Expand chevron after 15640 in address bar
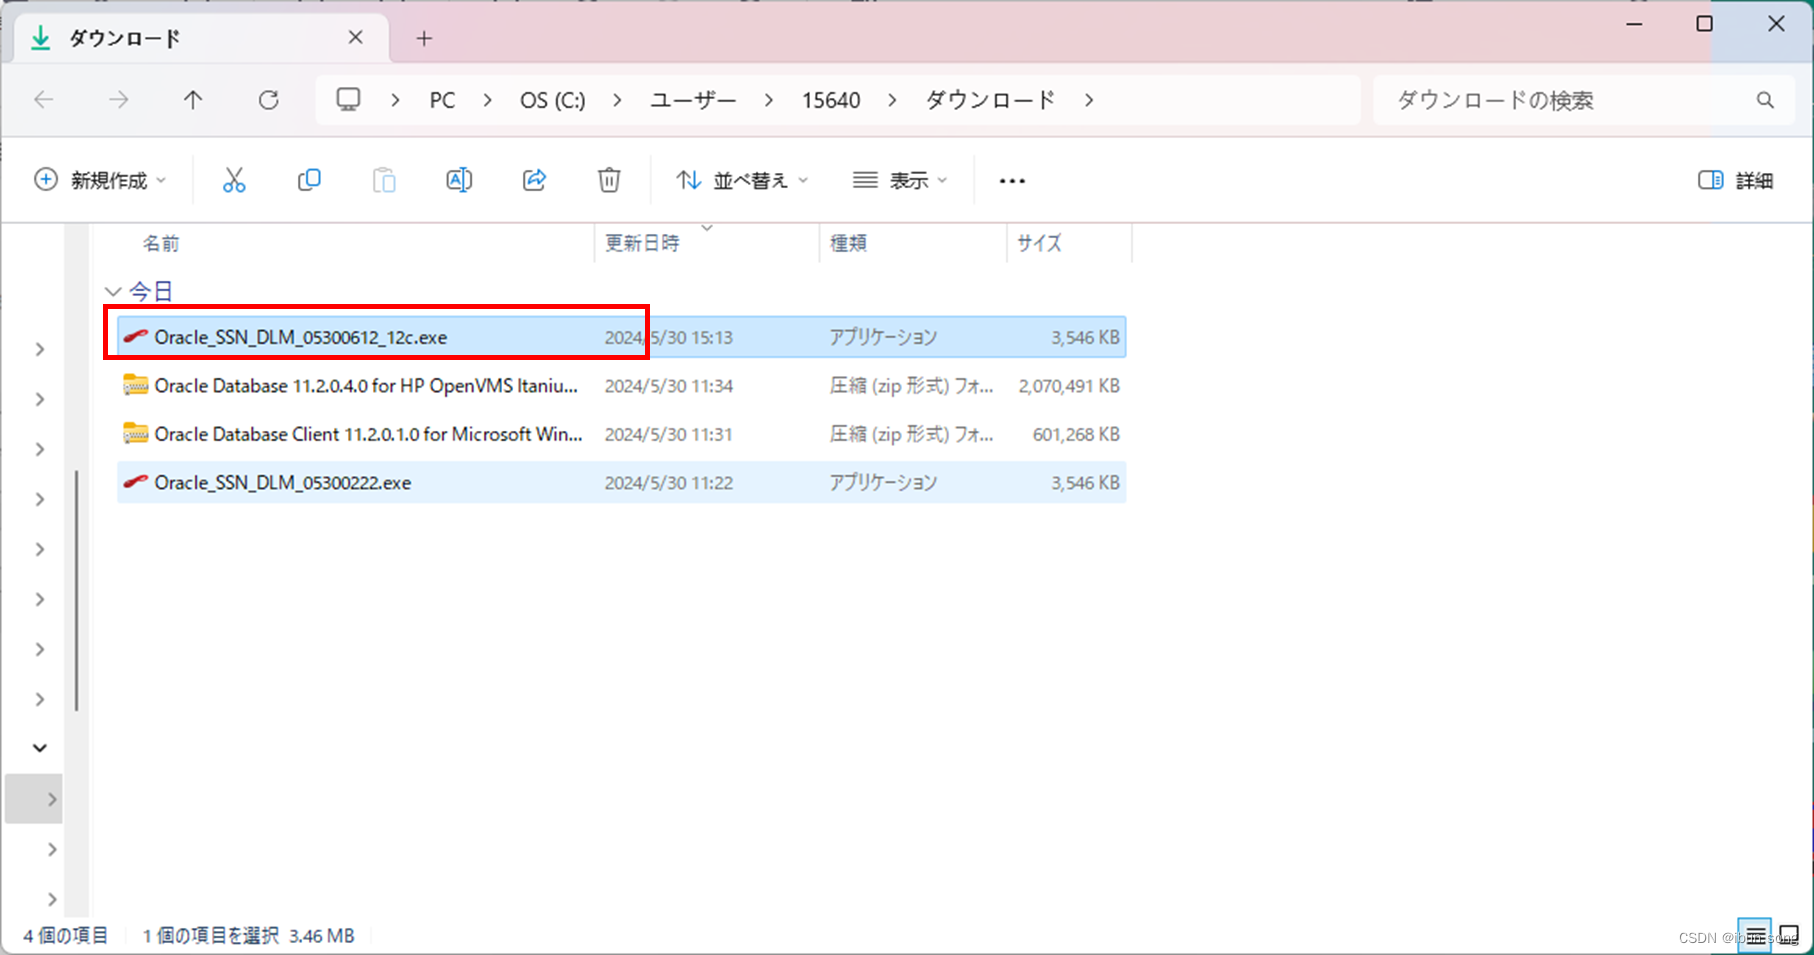 click(892, 100)
